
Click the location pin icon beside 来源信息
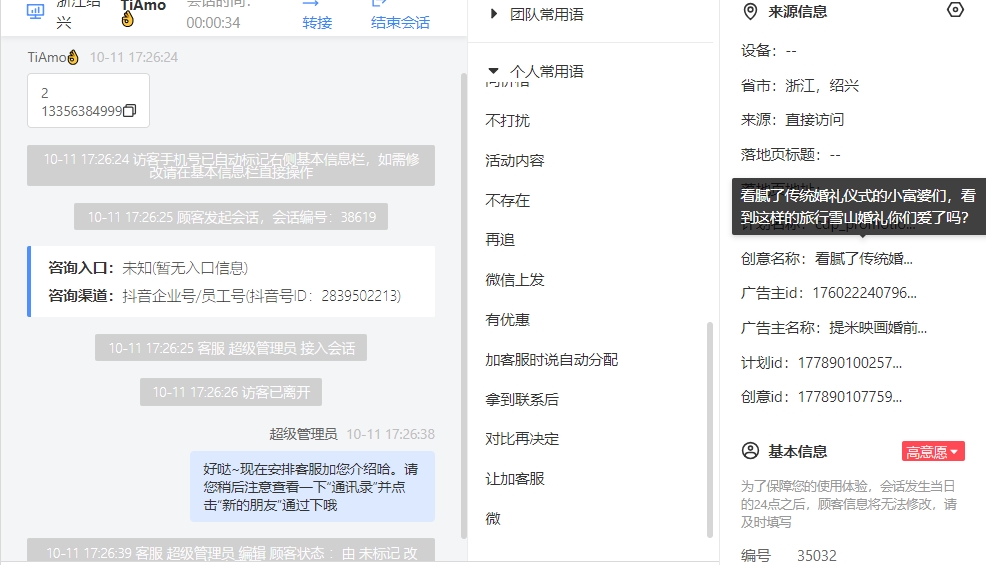coord(750,12)
